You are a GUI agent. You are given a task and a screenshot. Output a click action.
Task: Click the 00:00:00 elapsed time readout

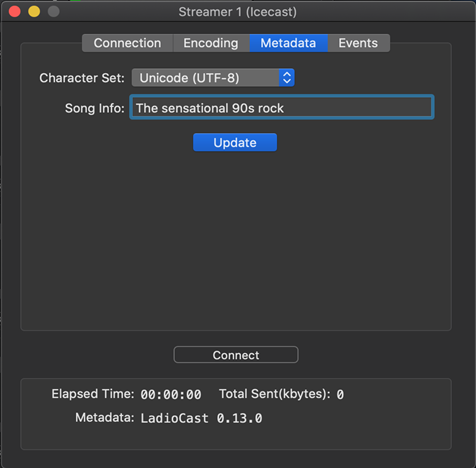point(171,395)
